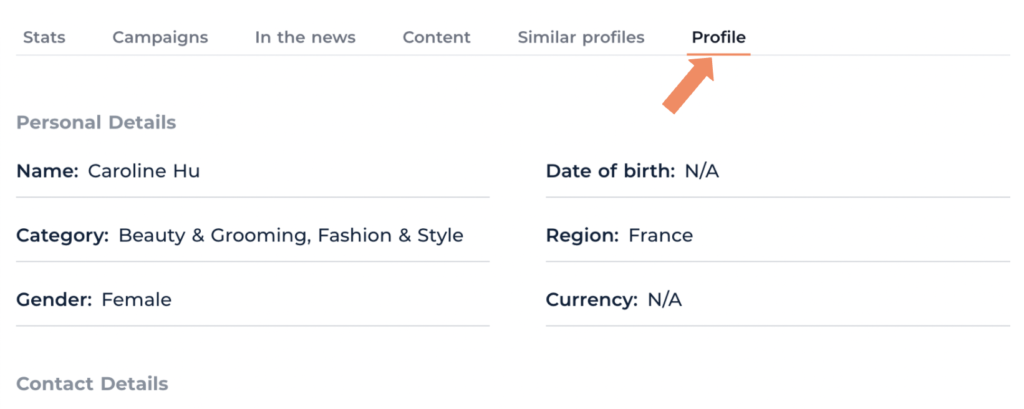This screenshot has height=409, width=1024.
Task: Click the Currency N/A value
Action: 664,300
